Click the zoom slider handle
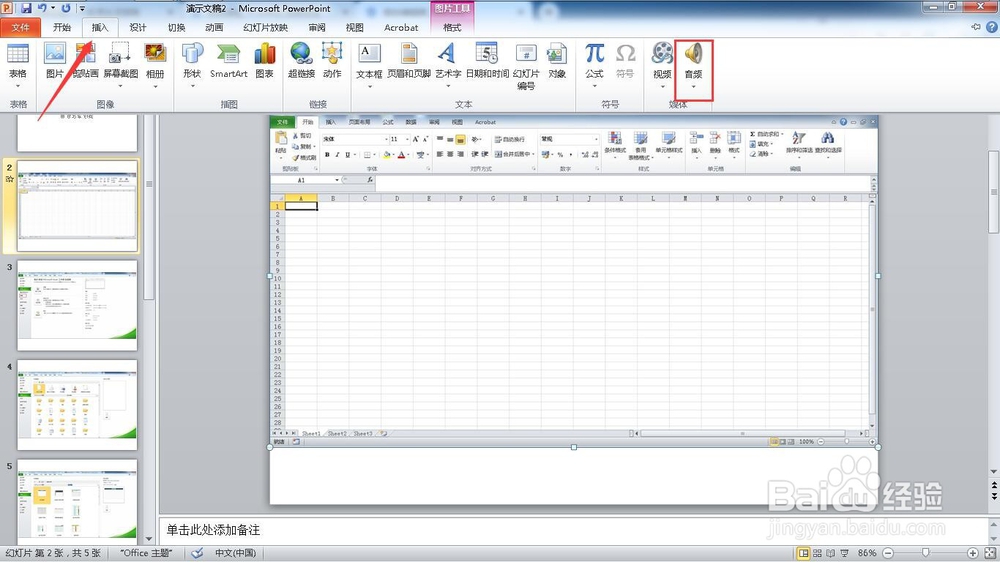The height and width of the screenshot is (562, 1000). [x=925, y=553]
